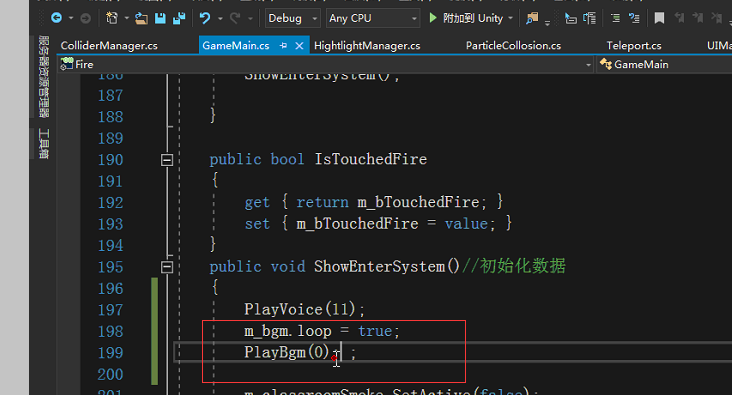Click m_bTouchedFire in the get accessor
This screenshot has width=732, height=395.
click(x=418, y=202)
